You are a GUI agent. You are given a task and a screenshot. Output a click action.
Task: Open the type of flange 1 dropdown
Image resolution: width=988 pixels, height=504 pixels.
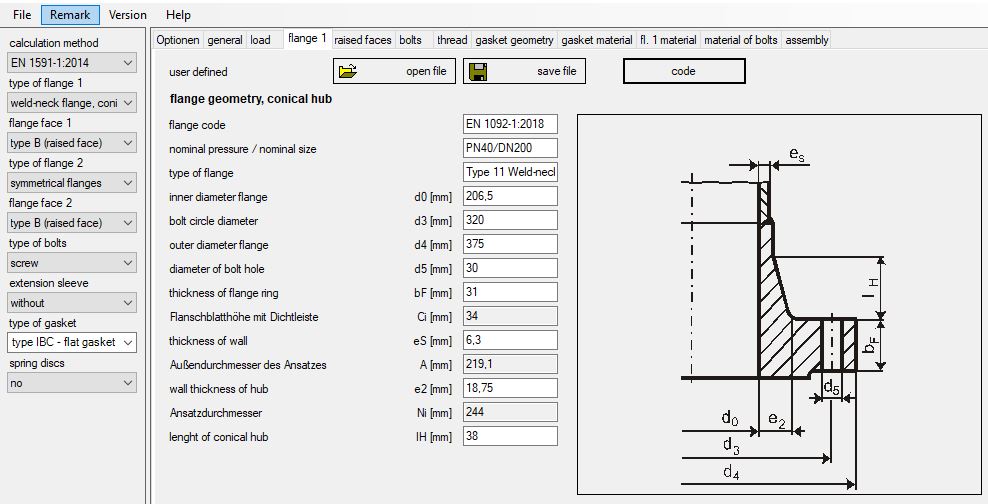click(72, 103)
